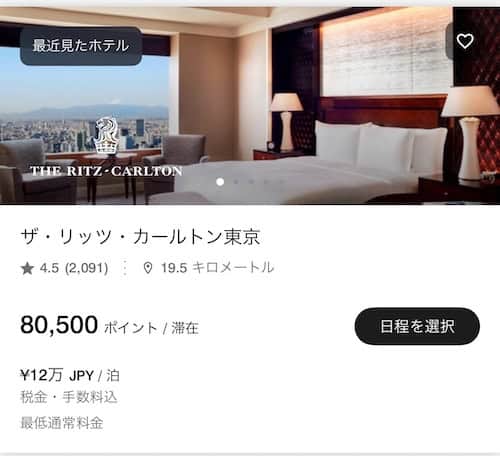Screen dimensions: 500x456
Task: Open ザ・リッツ・カールトン東京 hotel title
Action: pyautogui.click(x=140, y=237)
